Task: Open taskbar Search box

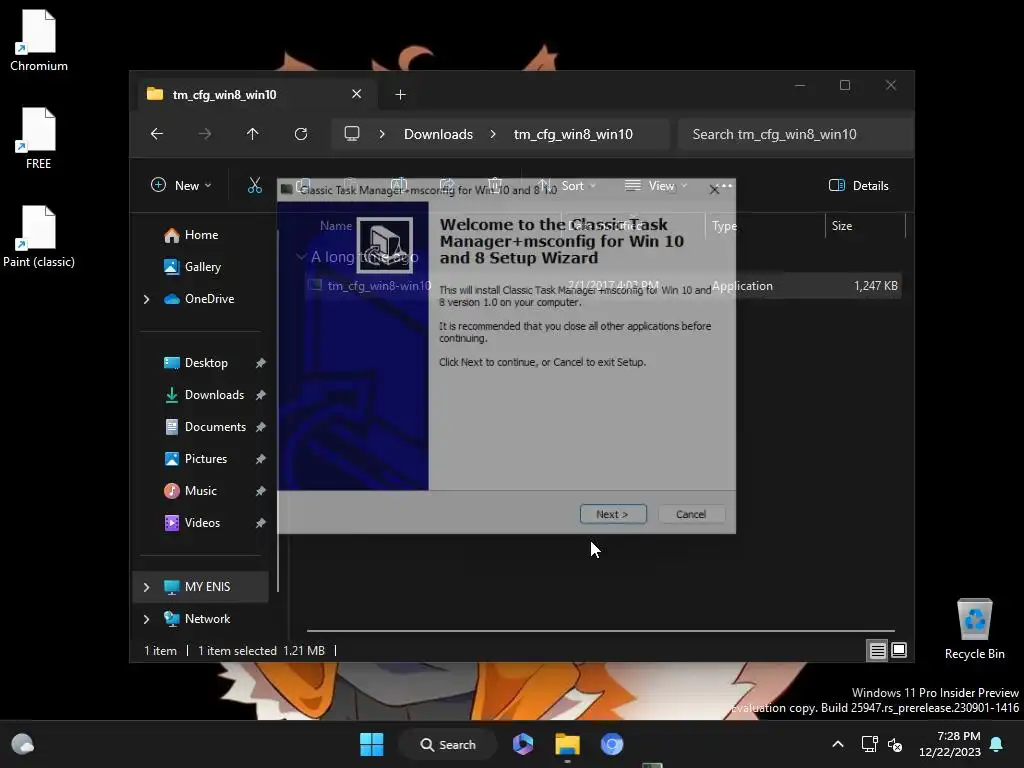Action: point(448,744)
